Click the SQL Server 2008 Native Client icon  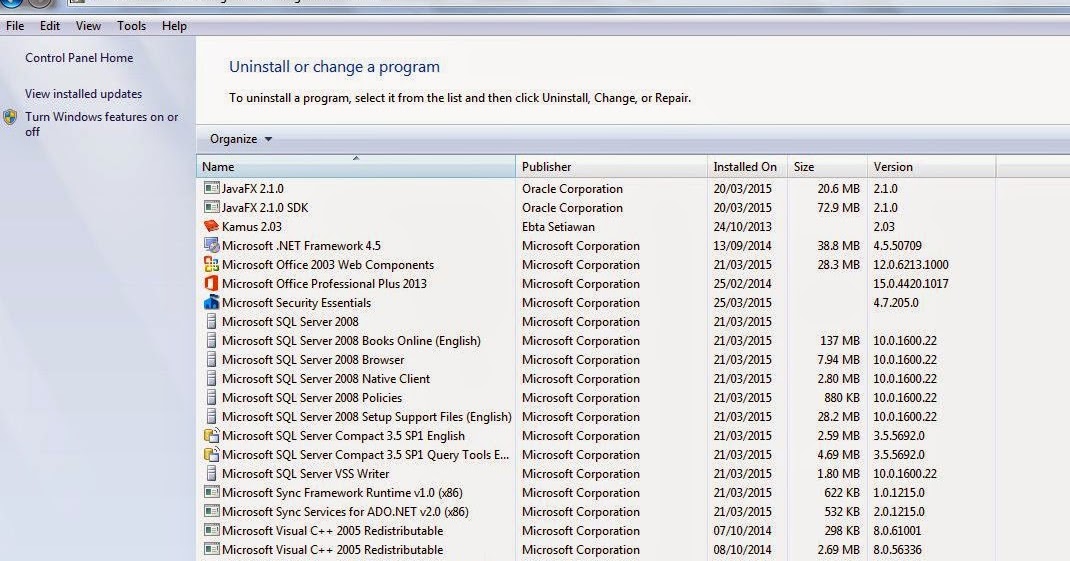[x=212, y=379]
